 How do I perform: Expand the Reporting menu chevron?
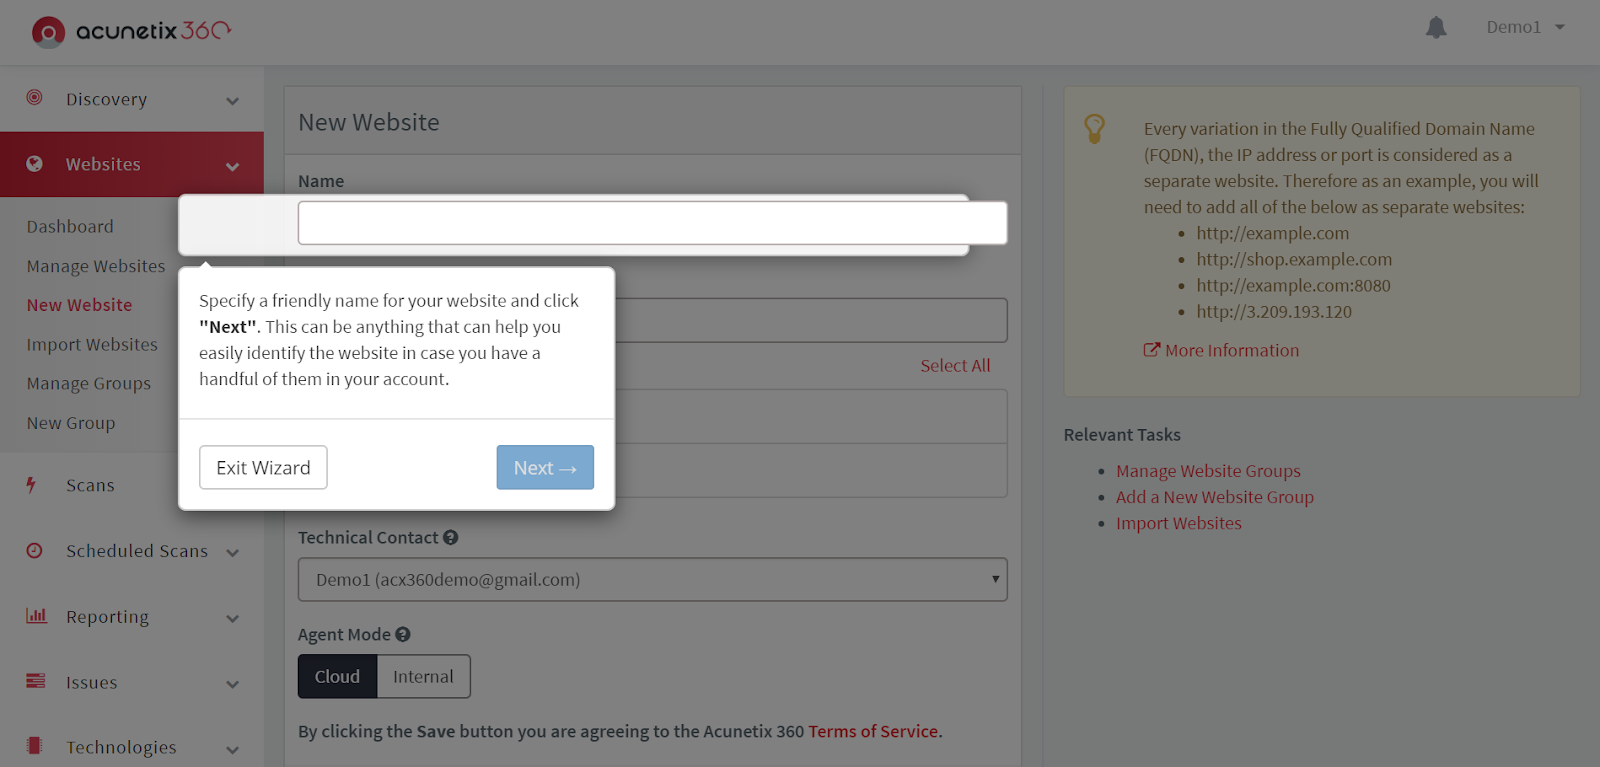[x=233, y=619]
